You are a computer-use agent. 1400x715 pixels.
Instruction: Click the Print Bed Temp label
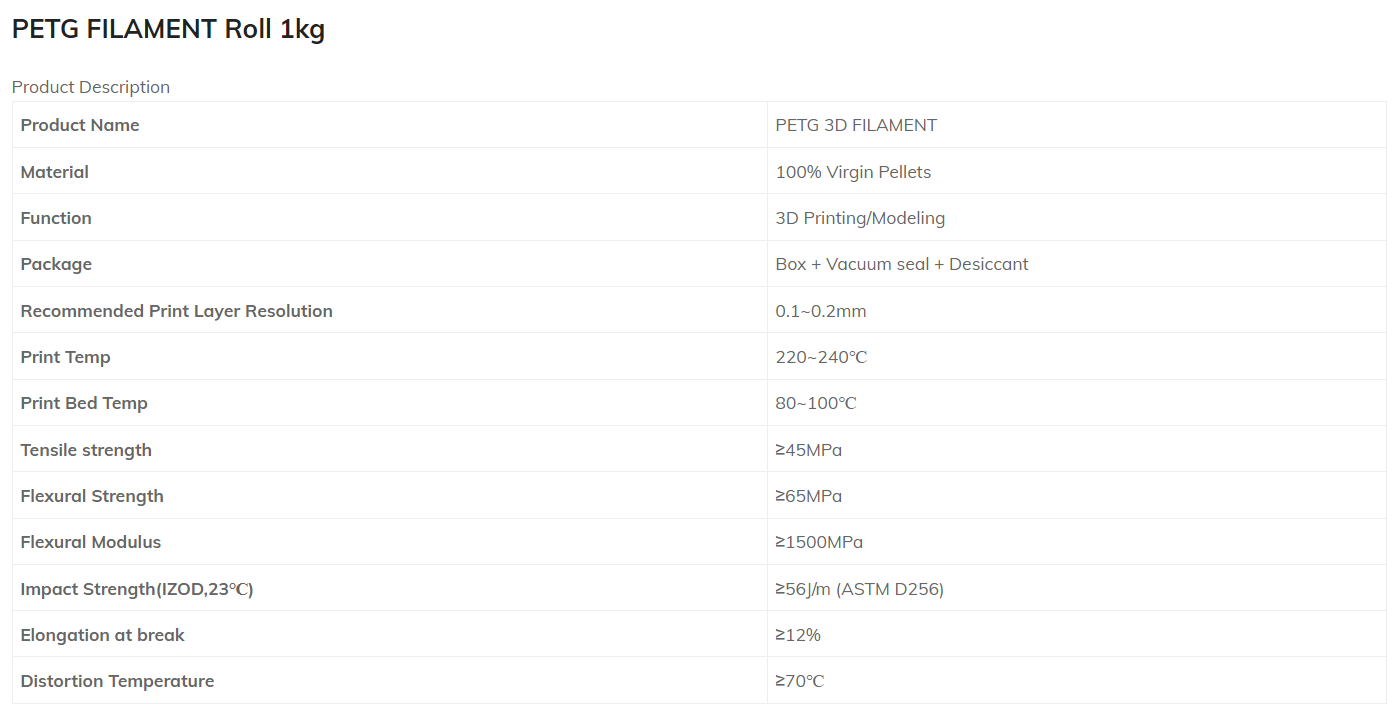[x=84, y=403]
